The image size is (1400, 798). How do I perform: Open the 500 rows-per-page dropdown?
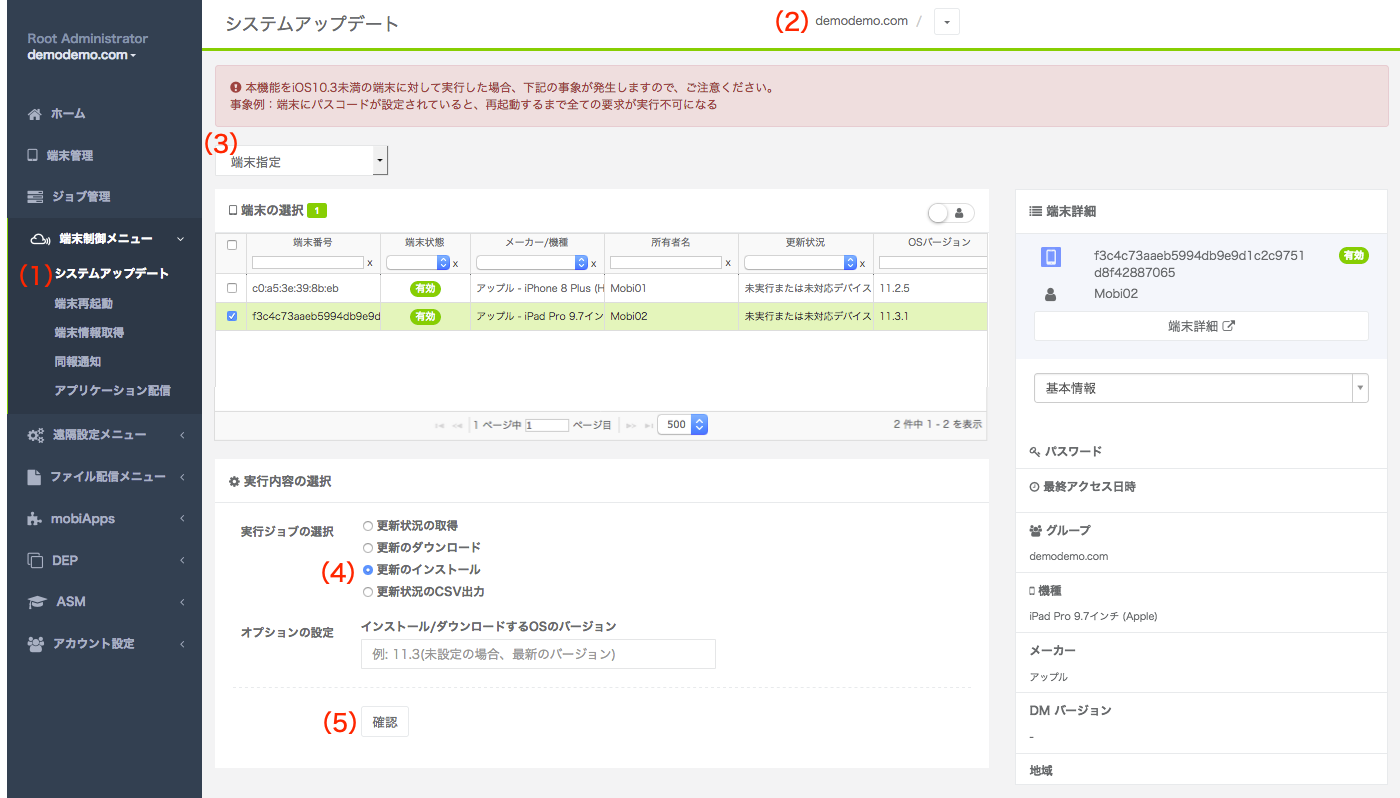pyautogui.click(x=682, y=425)
